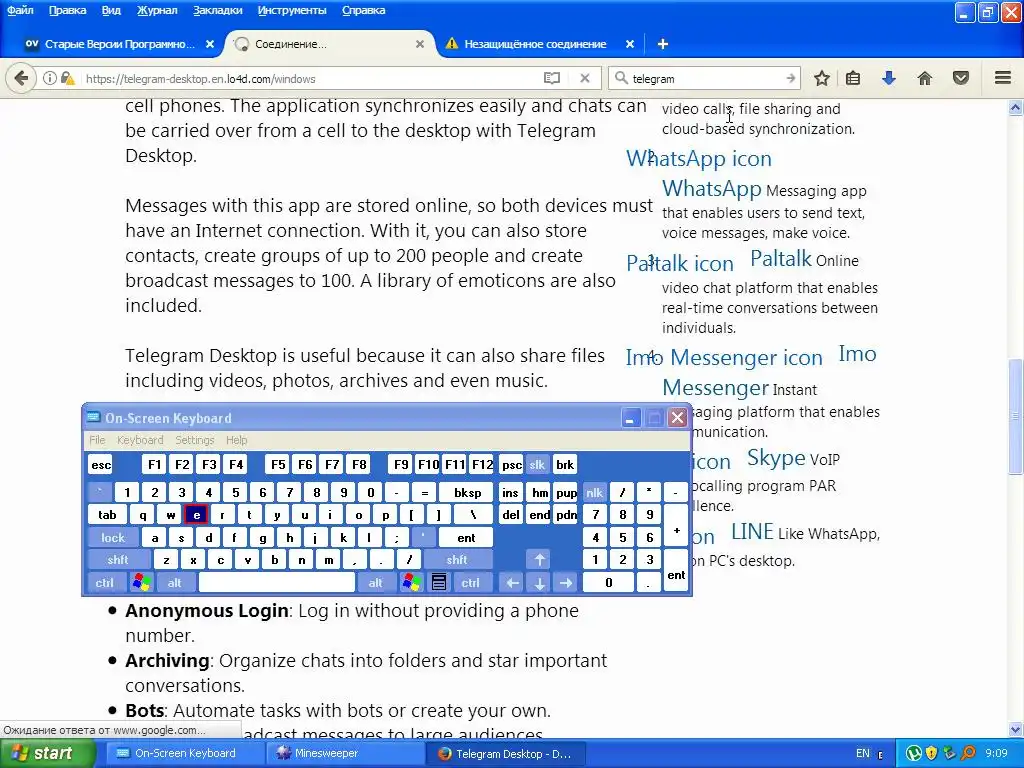Close the Соединение tab
The height and width of the screenshot is (768, 1024).
coord(420,44)
